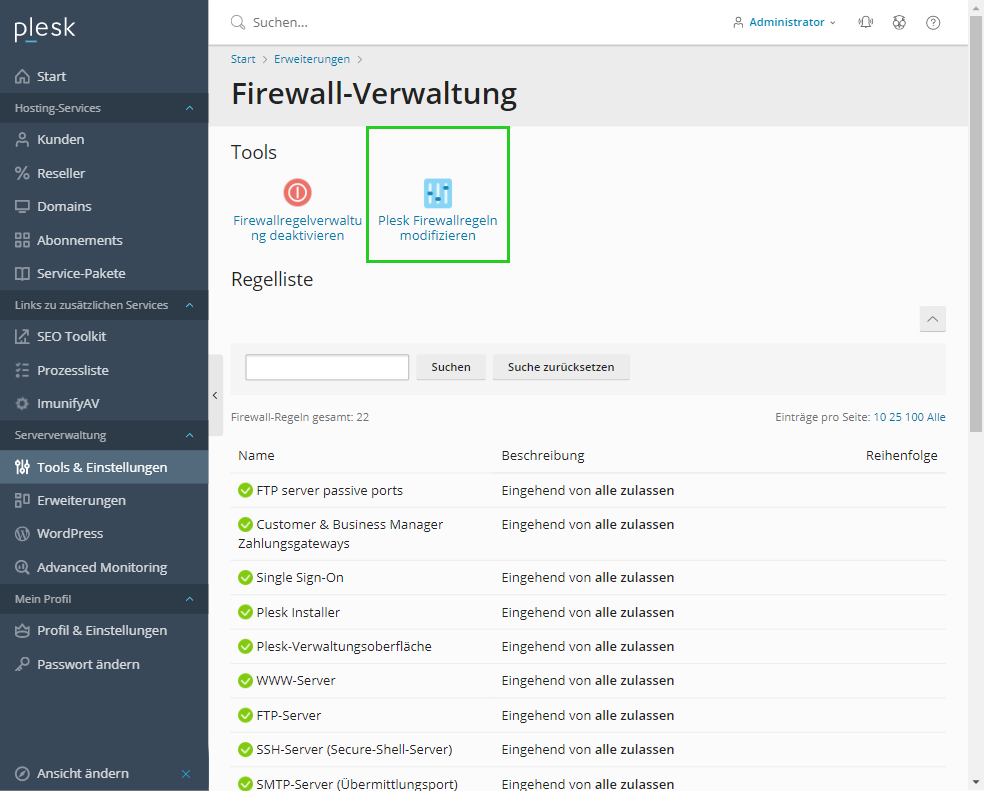Screen dimensions: 984x791
Task: Collapse the search panel with up chevron
Action: pos(933,319)
